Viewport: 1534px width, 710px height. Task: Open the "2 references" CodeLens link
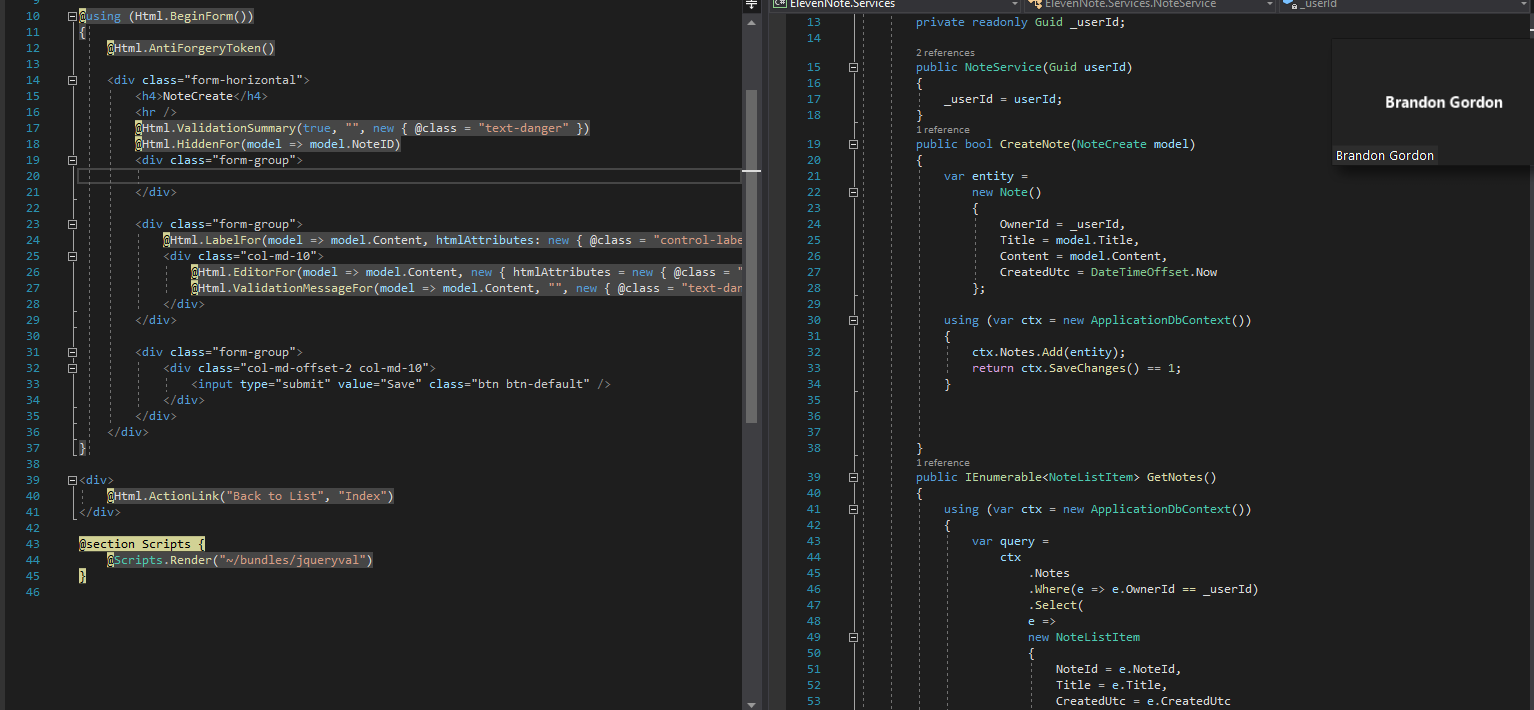pos(945,53)
